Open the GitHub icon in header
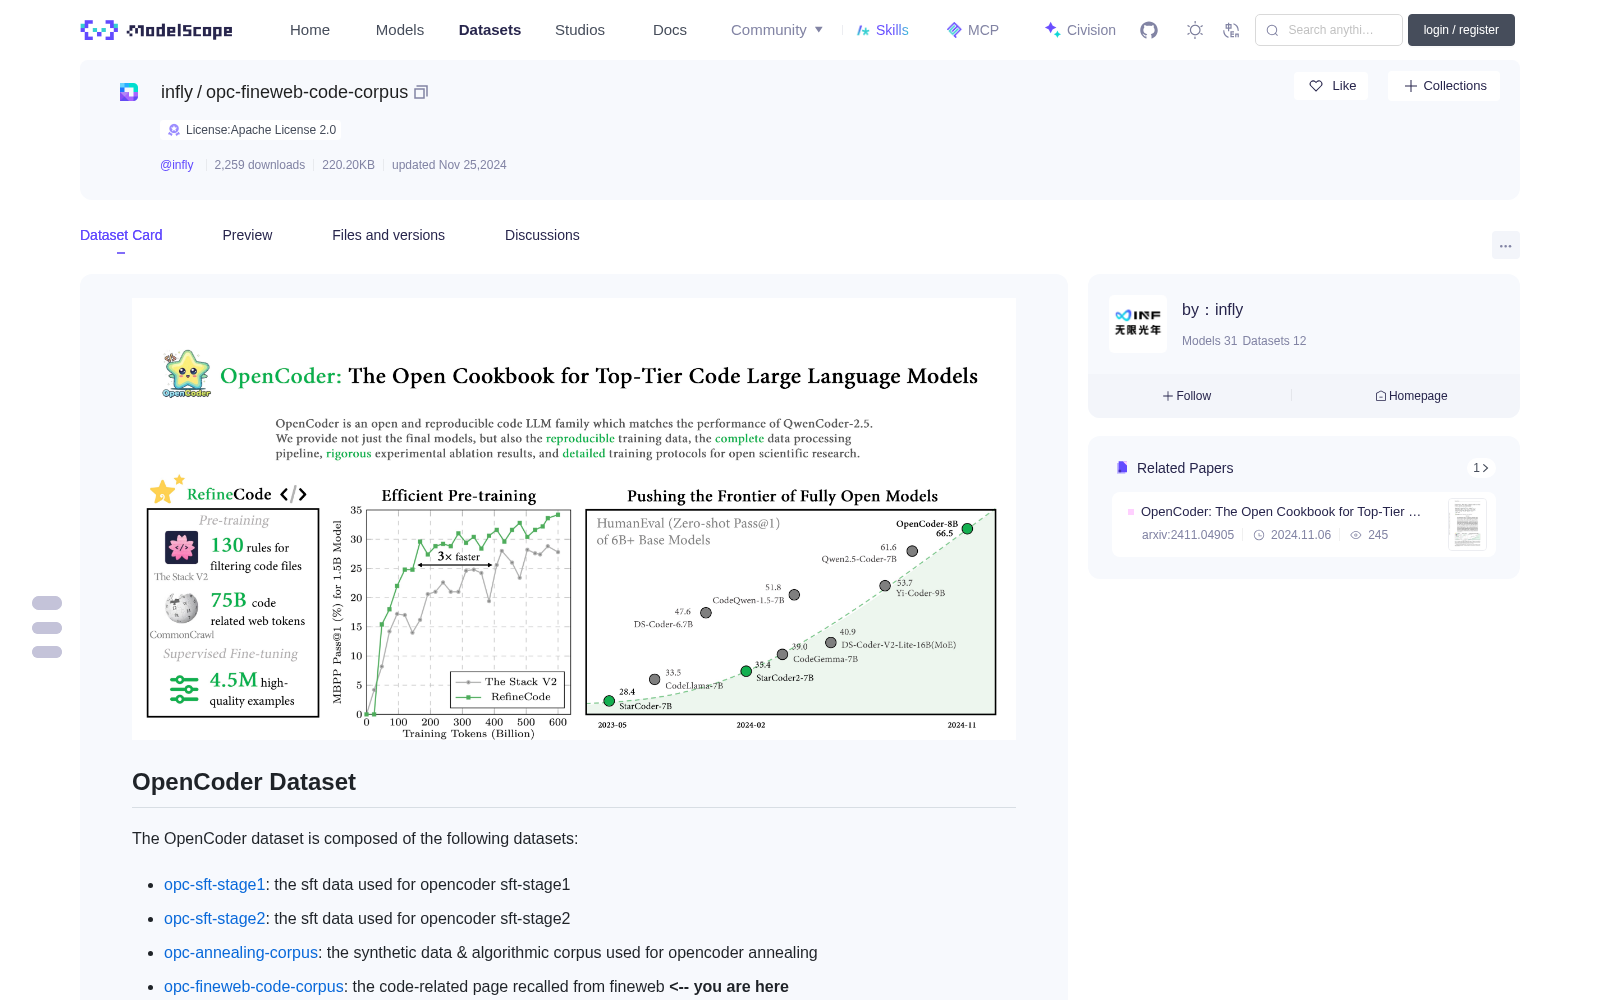 click(1149, 30)
